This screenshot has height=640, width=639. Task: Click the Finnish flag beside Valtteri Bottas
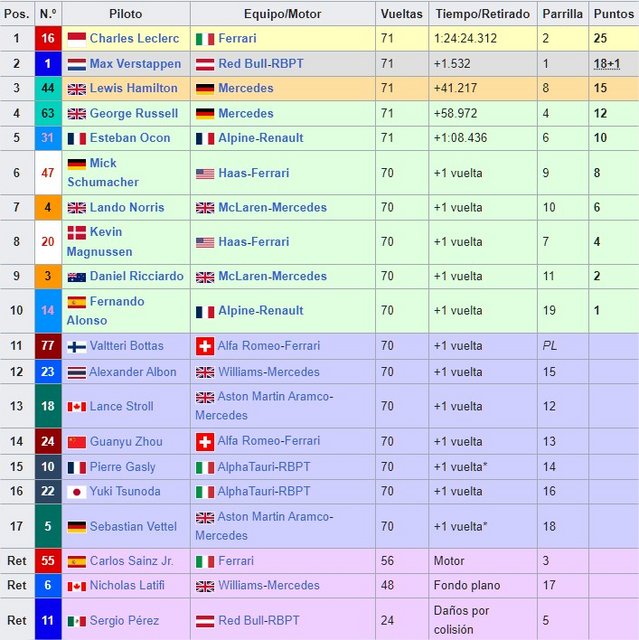[x=77, y=347]
